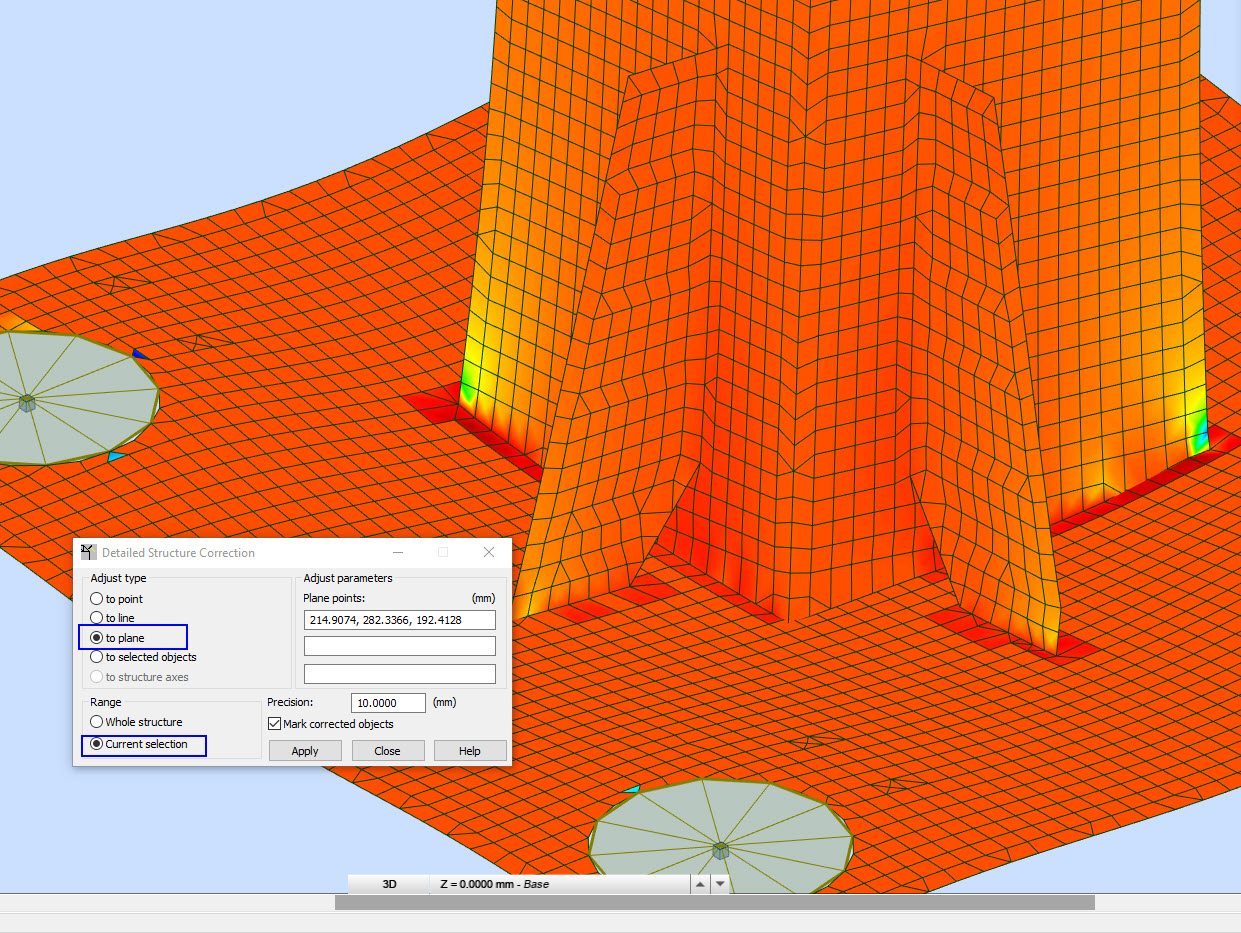Screen dimensions: 1241x933
Task: Select the "to line" adjust type
Action: coord(97,617)
